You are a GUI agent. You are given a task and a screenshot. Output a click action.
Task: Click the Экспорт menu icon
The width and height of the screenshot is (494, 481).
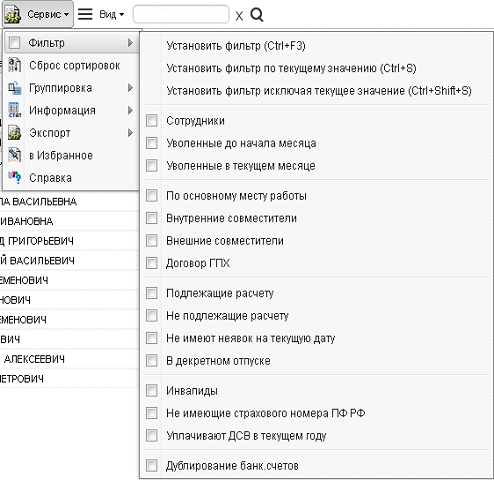coord(15,133)
